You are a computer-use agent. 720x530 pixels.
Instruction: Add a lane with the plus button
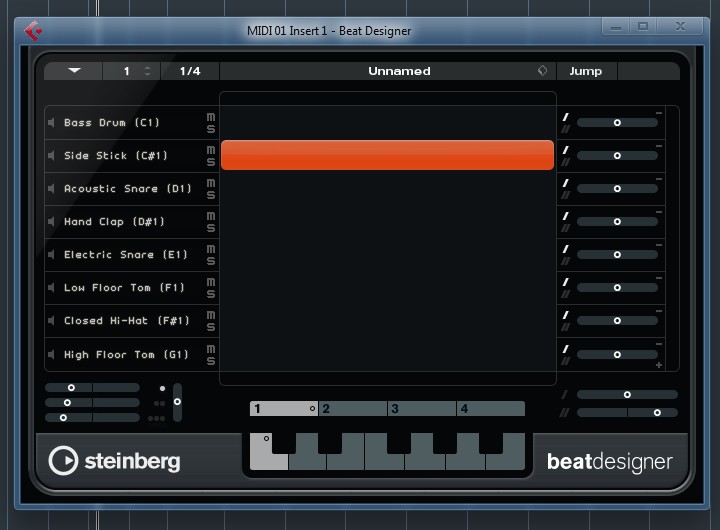click(x=659, y=365)
